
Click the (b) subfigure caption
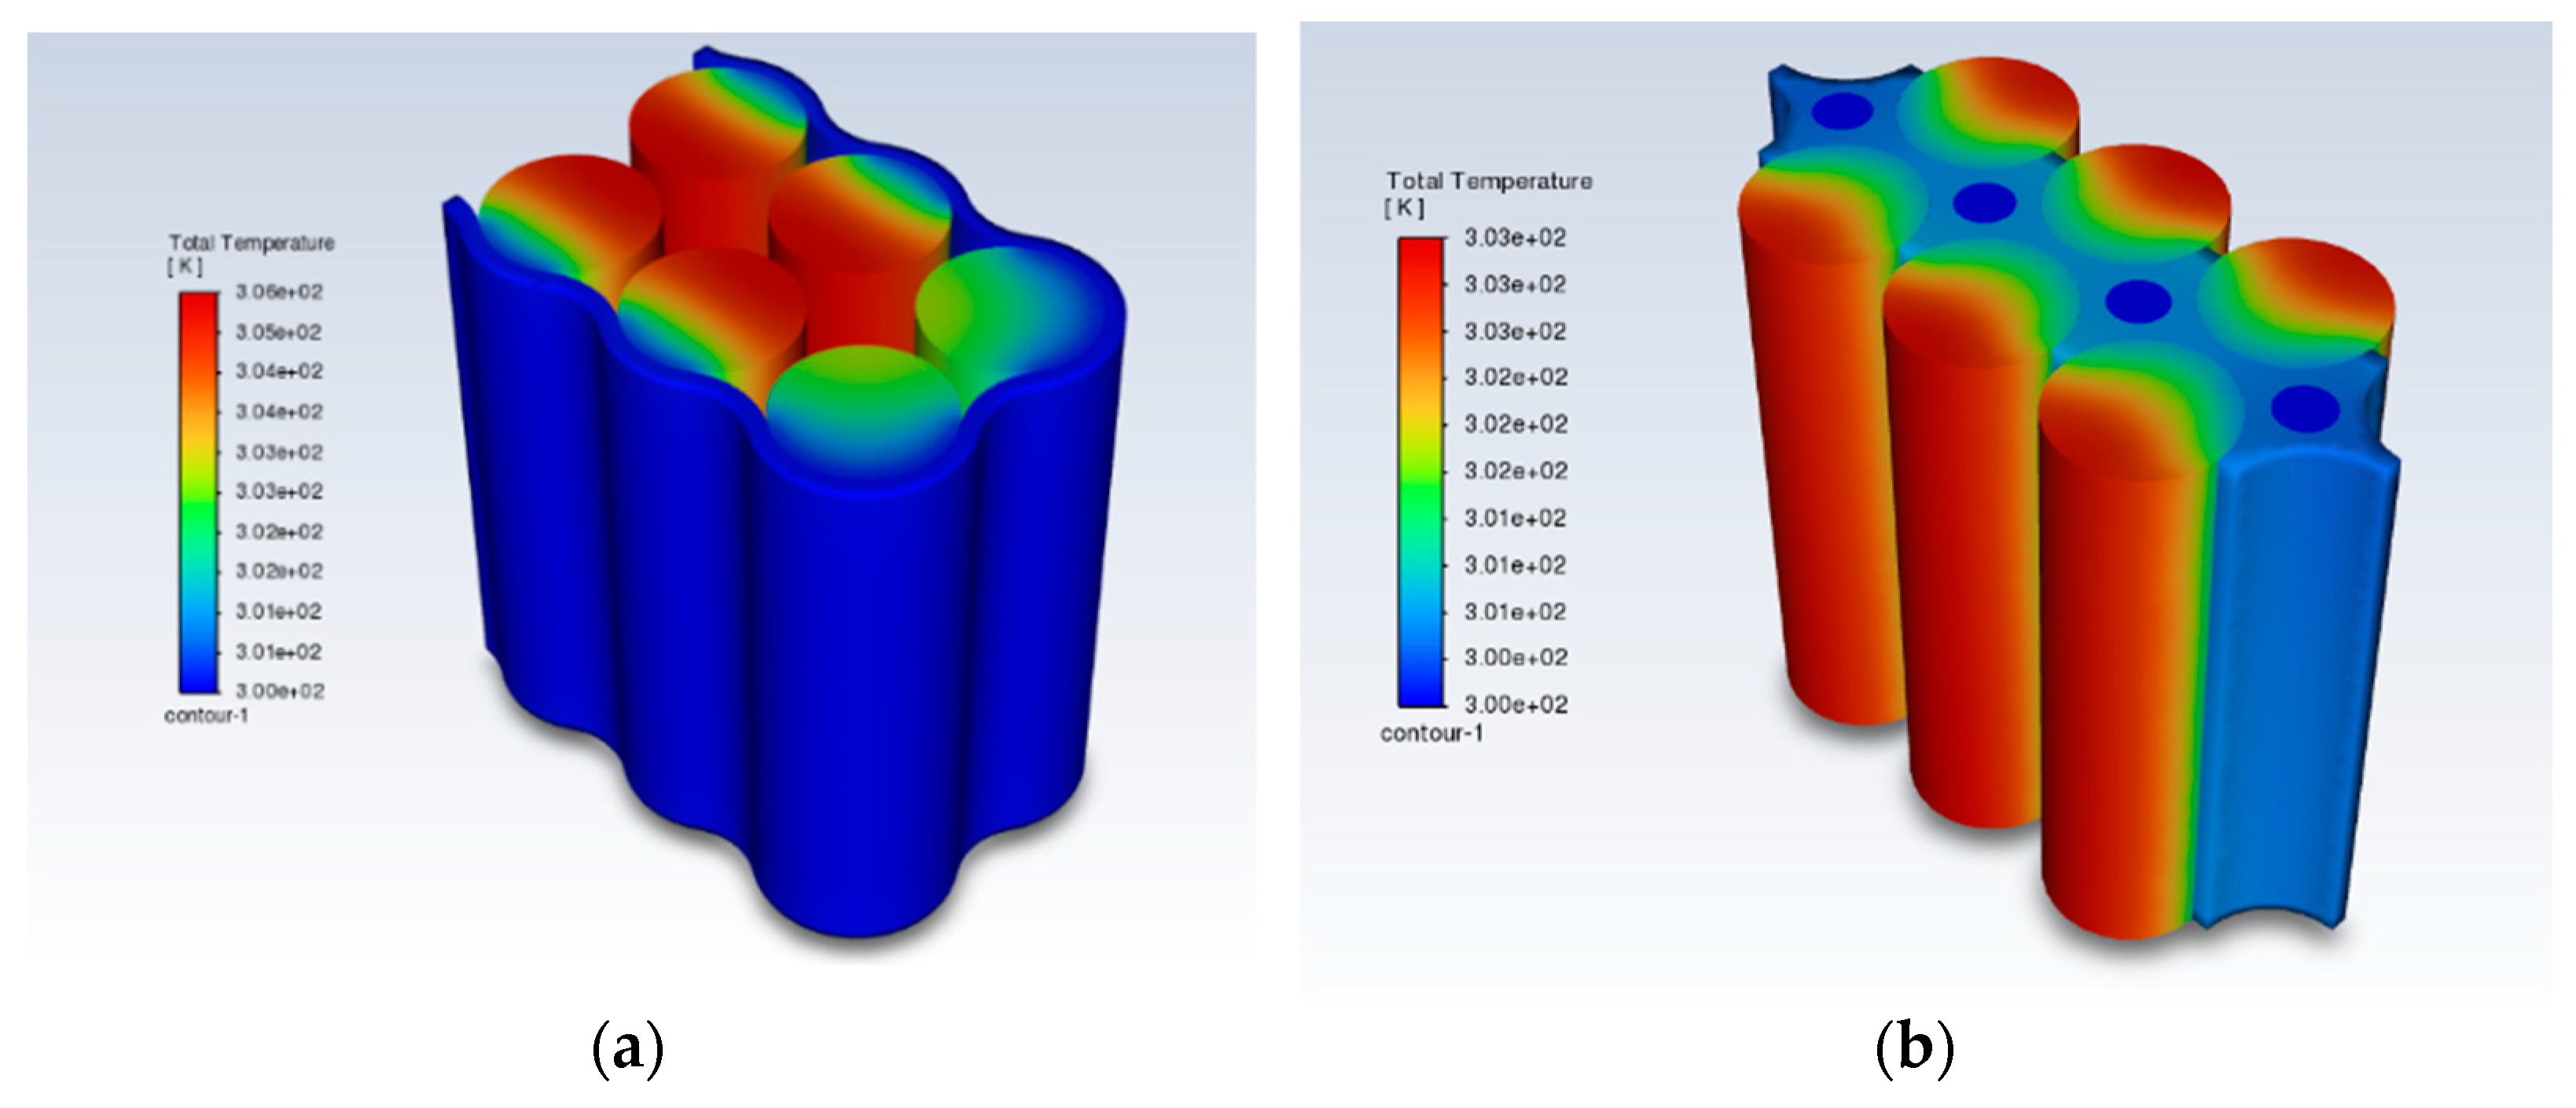pyautogui.click(x=1914, y=1049)
